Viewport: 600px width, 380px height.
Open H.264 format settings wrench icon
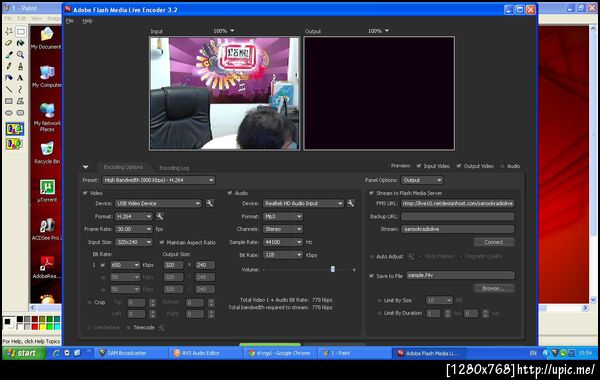[160, 216]
